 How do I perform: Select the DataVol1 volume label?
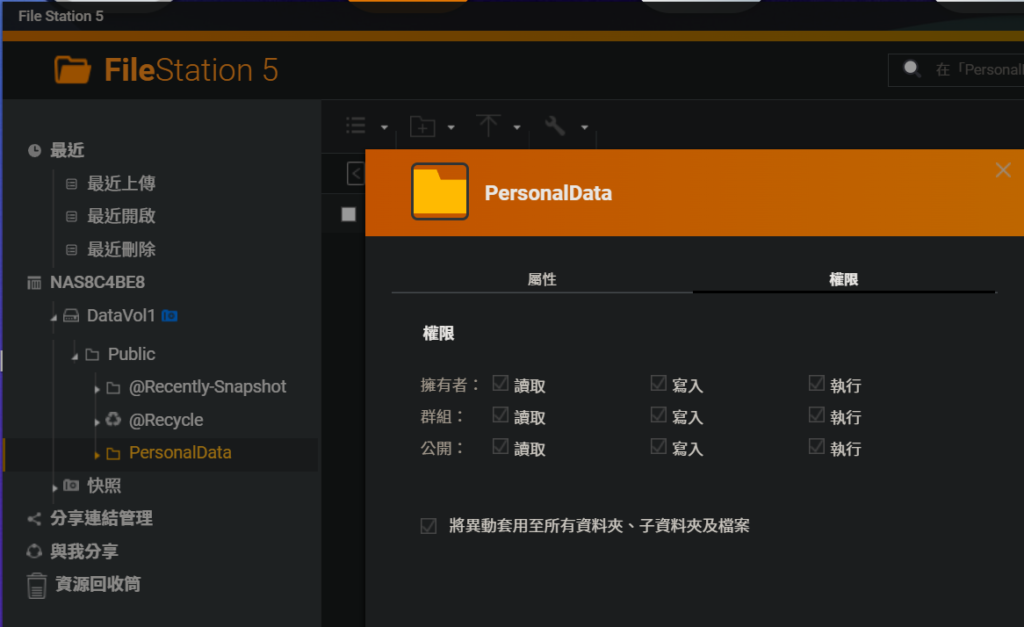pos(121,315)
